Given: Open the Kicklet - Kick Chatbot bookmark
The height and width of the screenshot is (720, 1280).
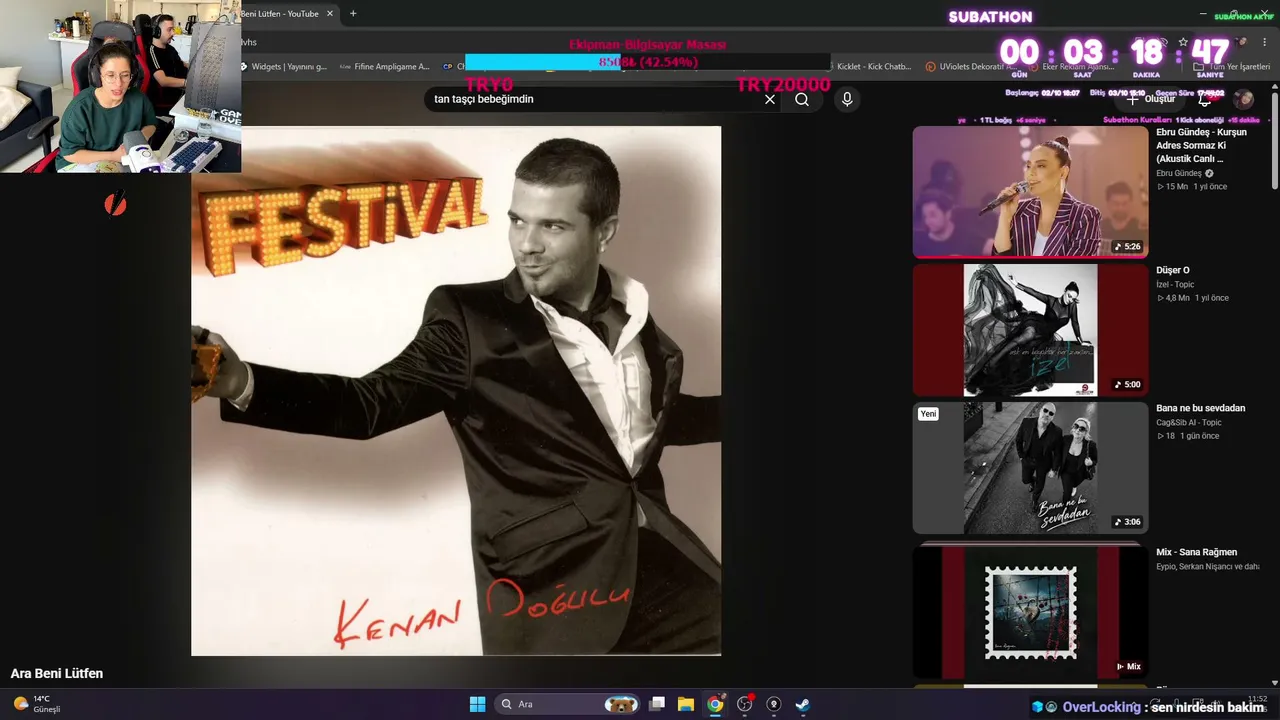Looking at the screenshot, I should click(x=866, y=67).
